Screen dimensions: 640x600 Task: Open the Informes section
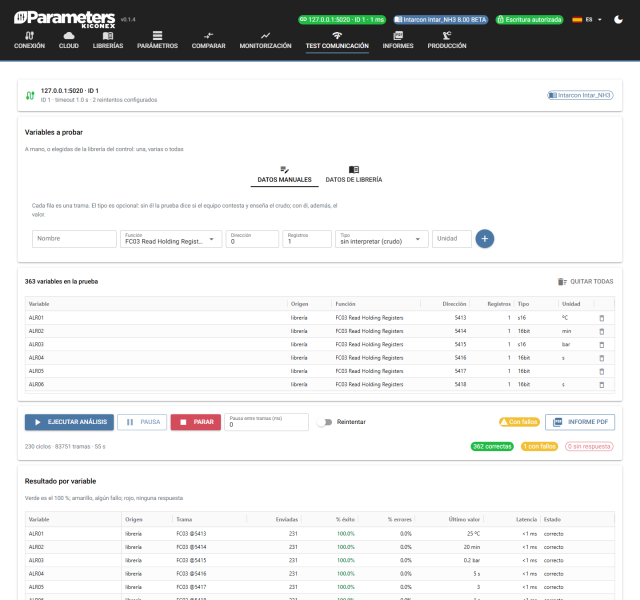(398, 40)
